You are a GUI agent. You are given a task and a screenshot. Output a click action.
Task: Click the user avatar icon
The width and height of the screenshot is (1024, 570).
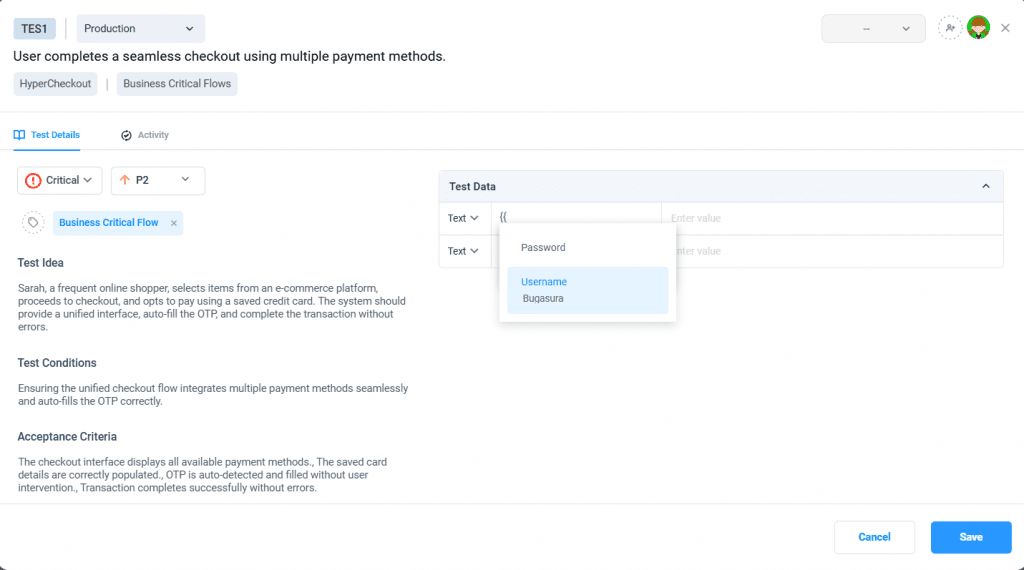tap(978, 29)
